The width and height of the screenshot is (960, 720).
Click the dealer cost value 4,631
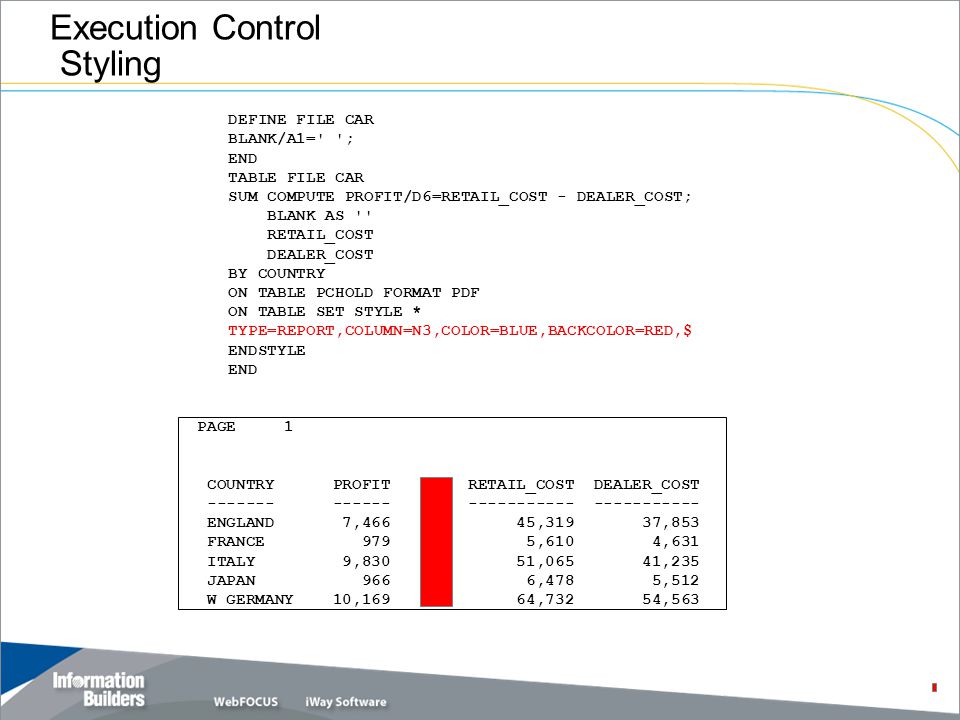click(676, 541)
